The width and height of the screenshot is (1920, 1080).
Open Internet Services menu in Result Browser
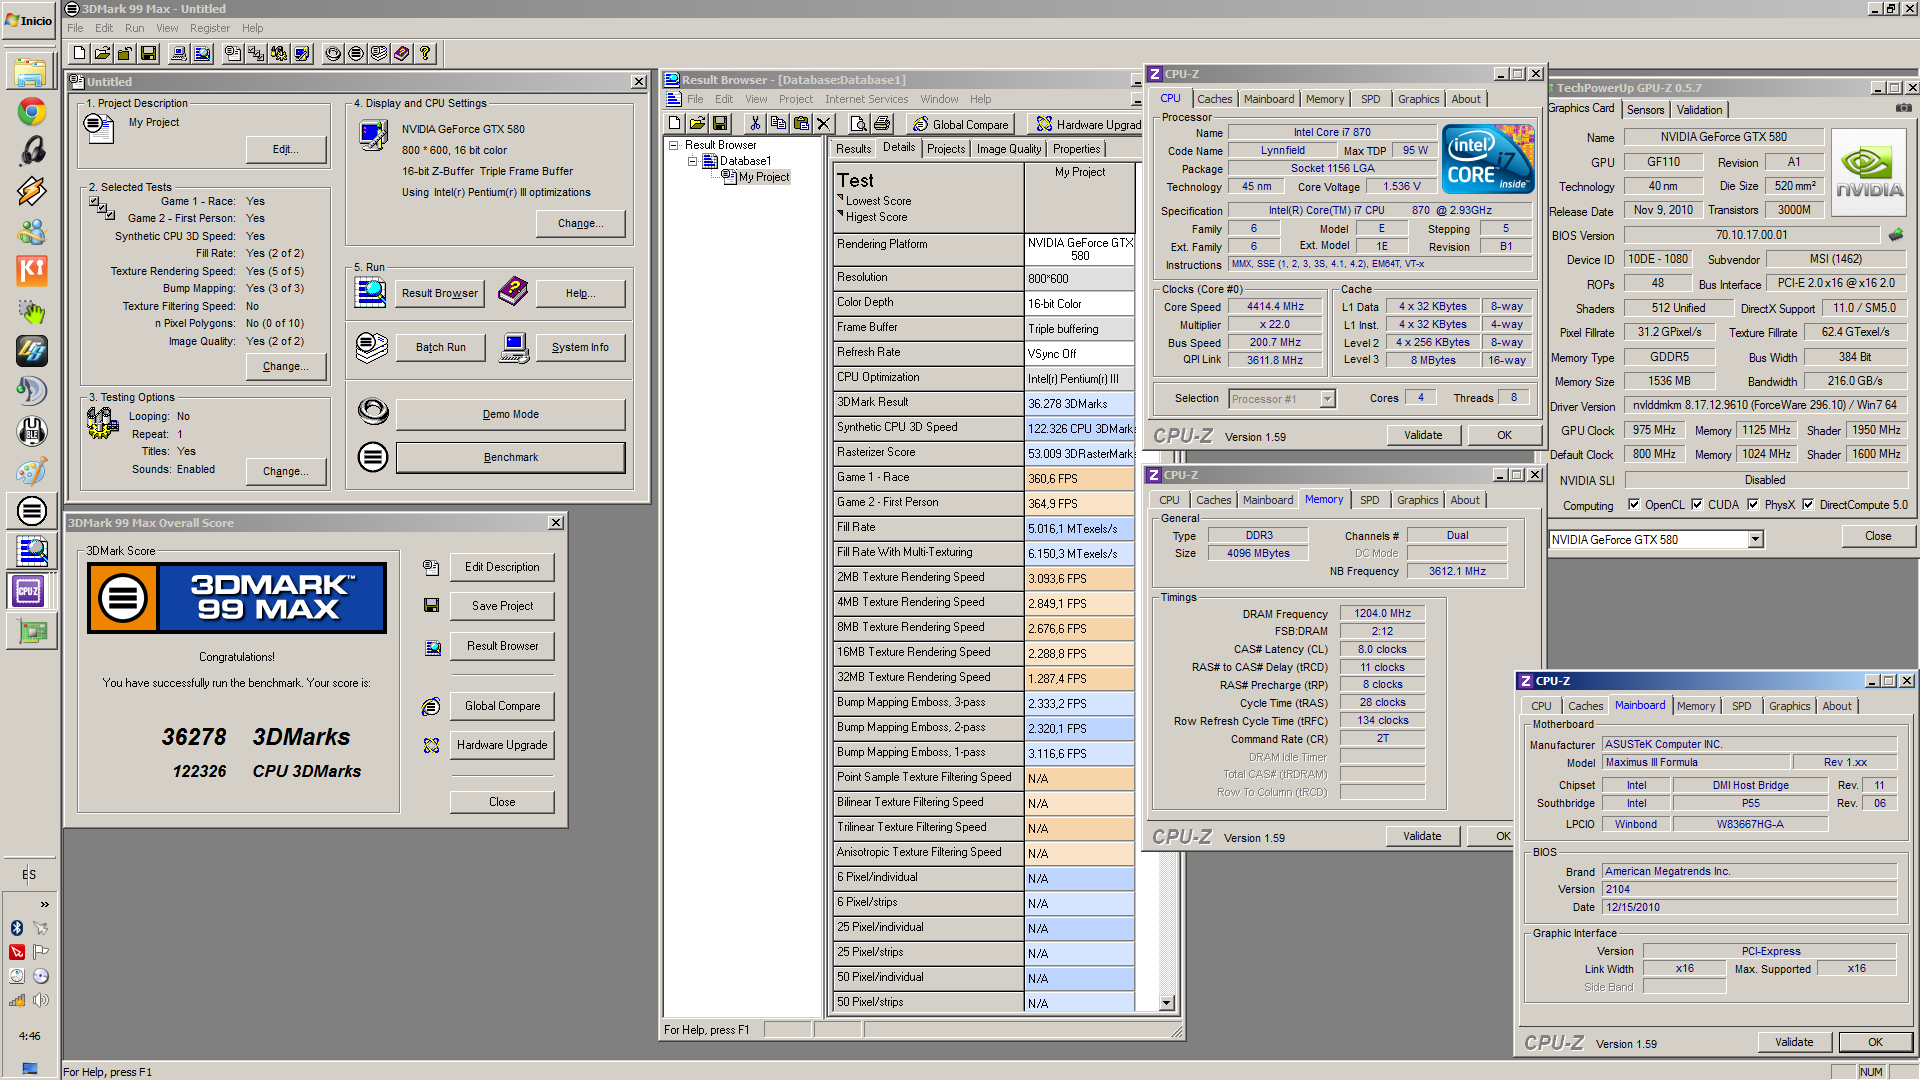(866, 99)
